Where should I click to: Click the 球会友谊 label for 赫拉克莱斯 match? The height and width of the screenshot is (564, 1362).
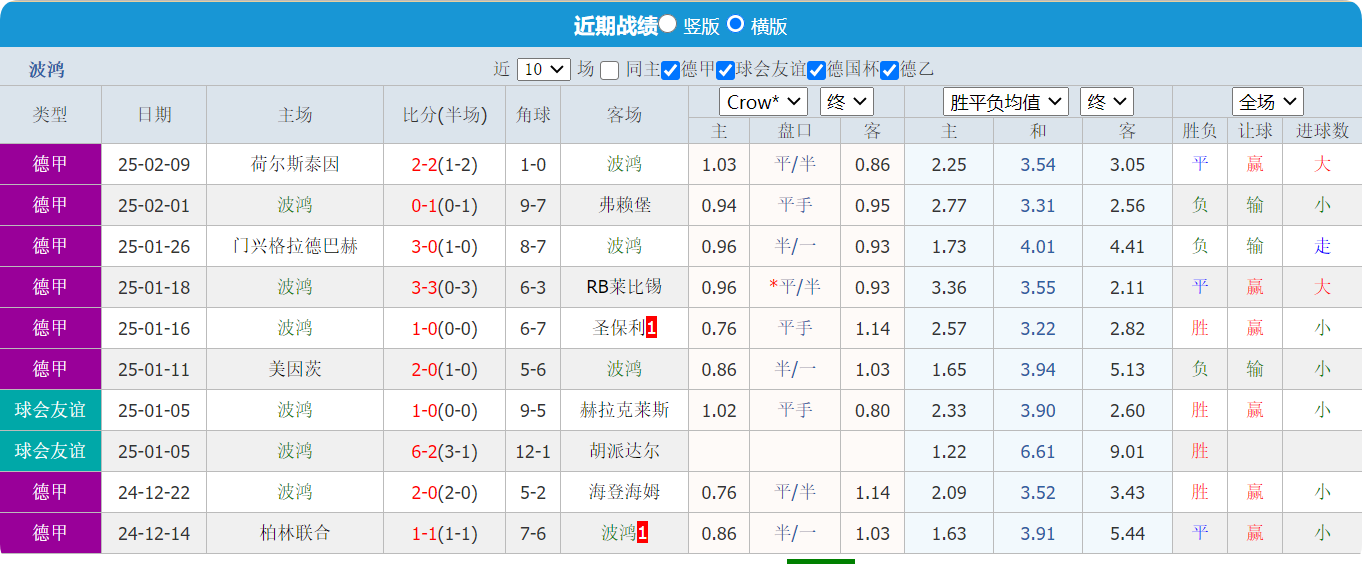click(x=50, y=410)
